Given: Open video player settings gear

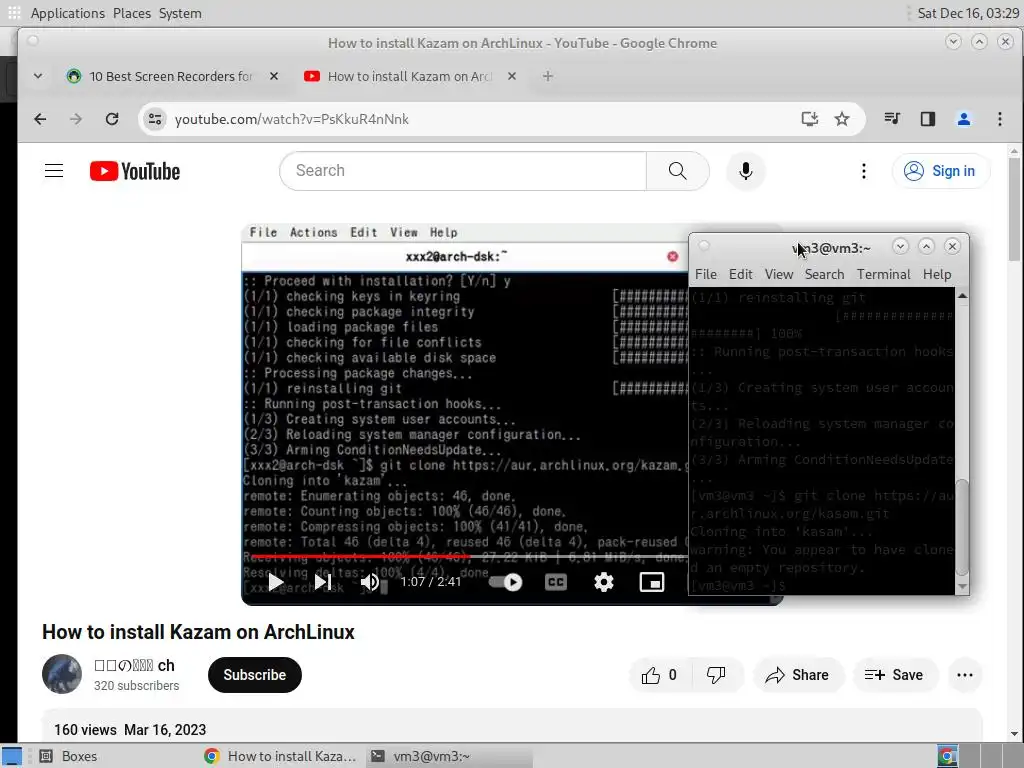Looking at the screenshot, I should [604, 582].
